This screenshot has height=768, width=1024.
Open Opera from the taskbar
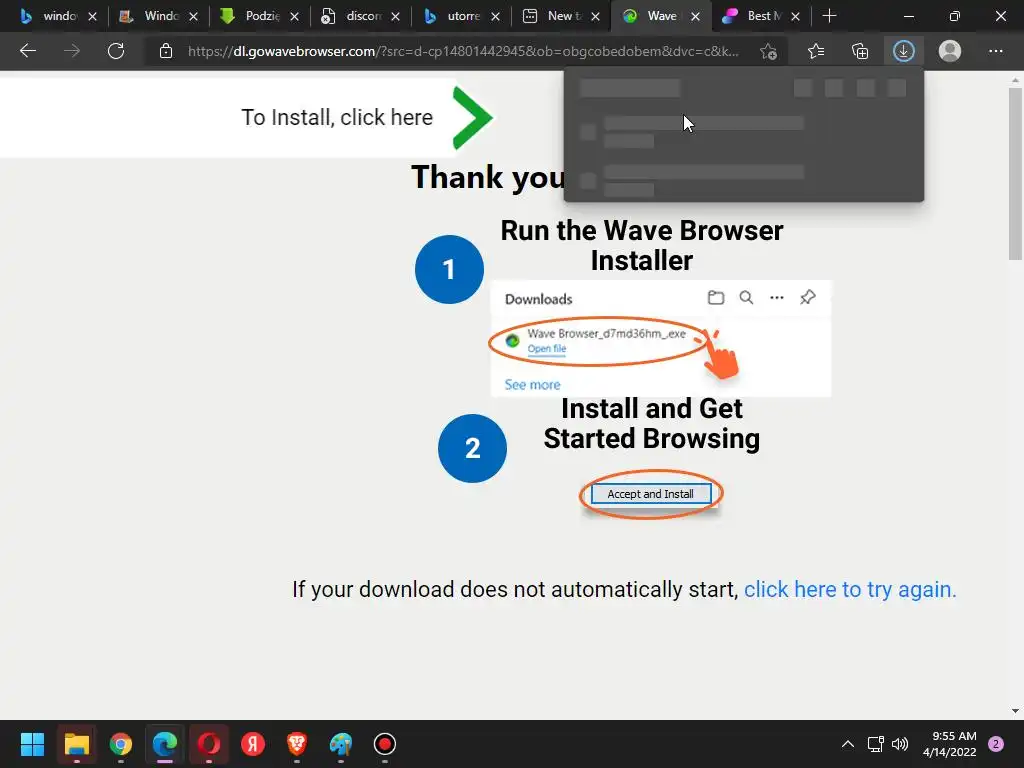pyautogui.click(x=209, y=744)
